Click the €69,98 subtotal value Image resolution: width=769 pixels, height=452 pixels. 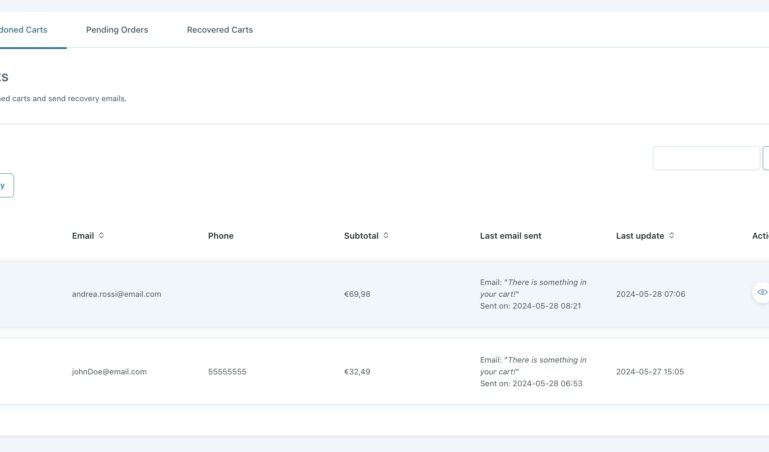pyautogui.click(x=357, y=294)
